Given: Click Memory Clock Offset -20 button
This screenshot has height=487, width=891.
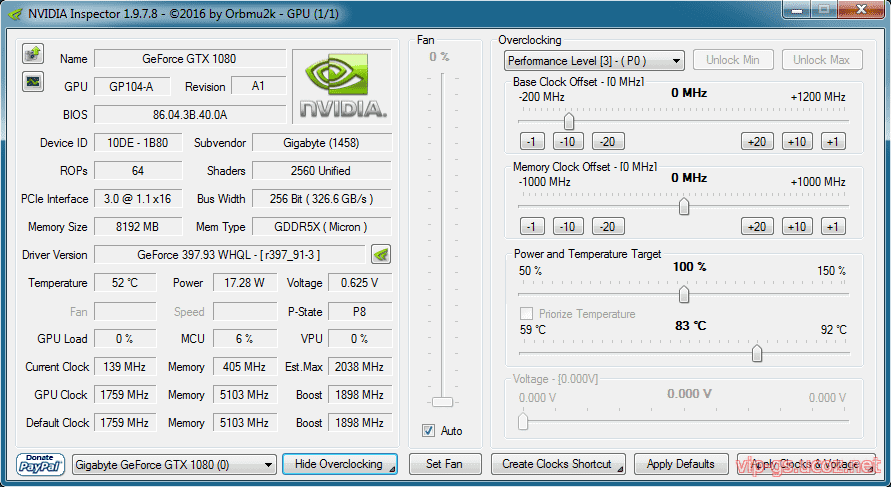Looking at the screenshot, I should pos(608,227).
